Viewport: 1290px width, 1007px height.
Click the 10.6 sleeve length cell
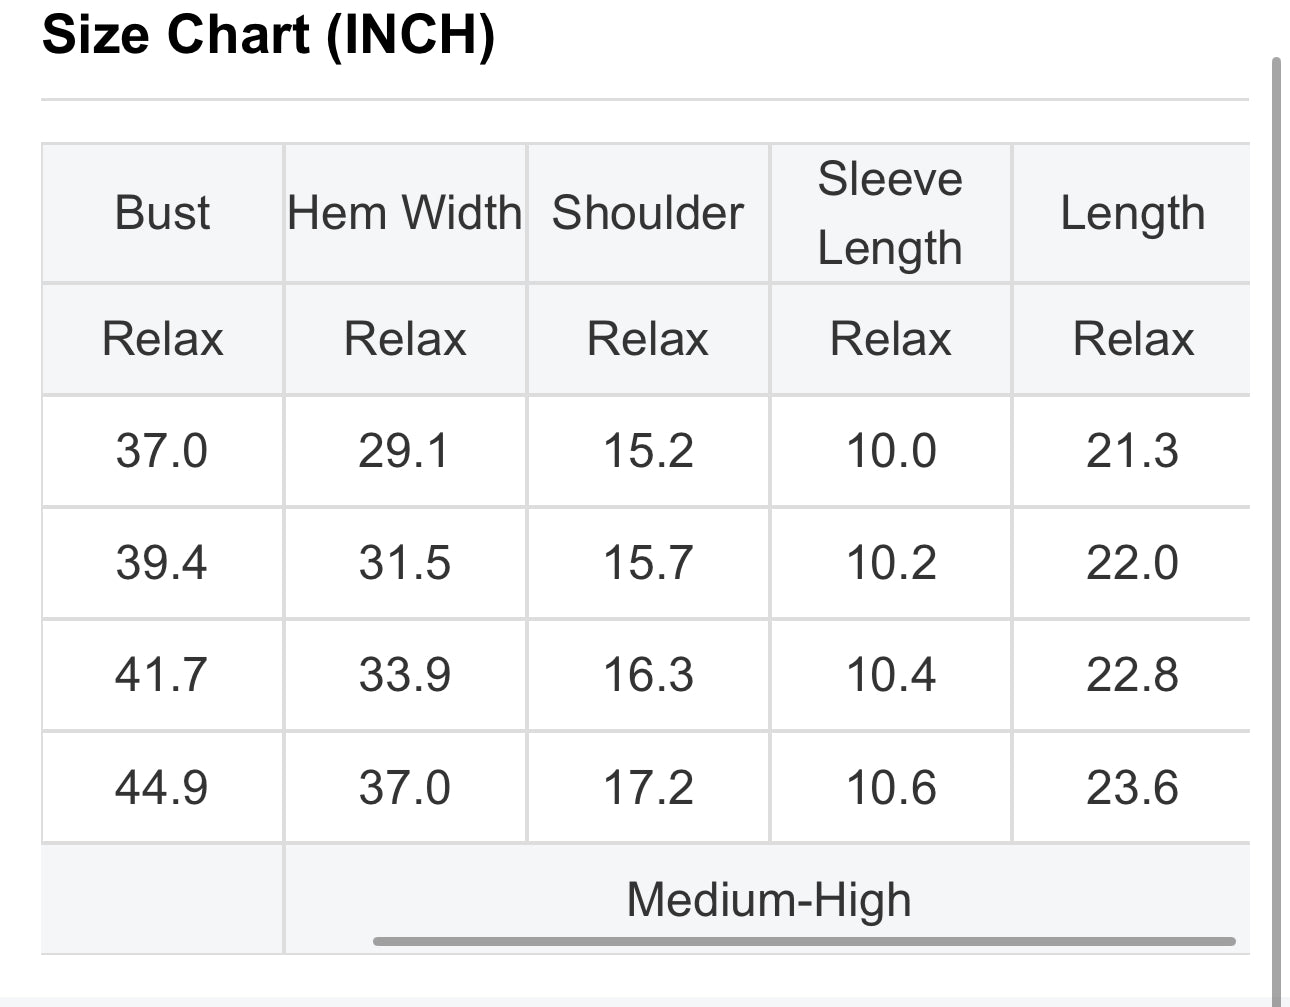coord(890,787)
